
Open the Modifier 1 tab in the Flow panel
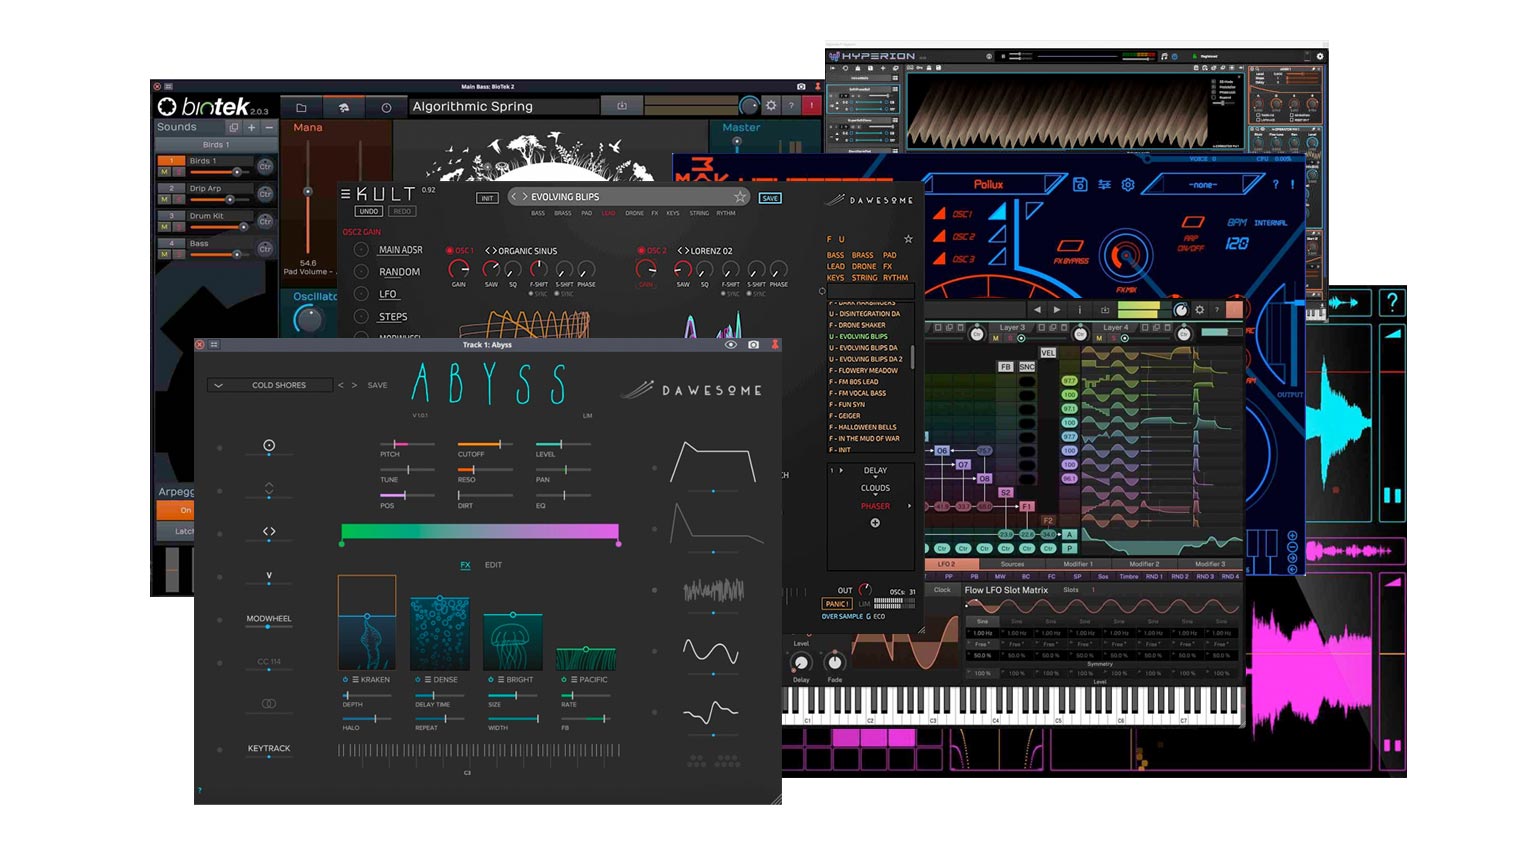[1078, 564]
